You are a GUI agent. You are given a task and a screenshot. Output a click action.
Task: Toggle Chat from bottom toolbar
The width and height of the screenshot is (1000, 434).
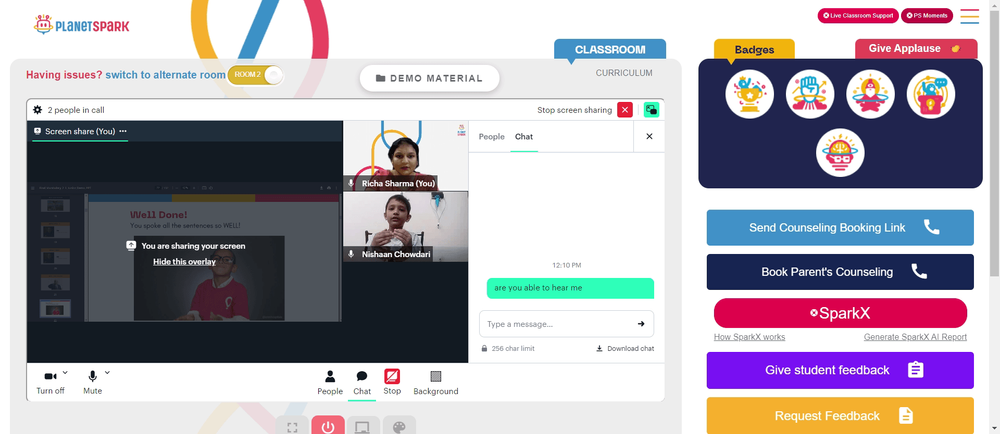362,382
